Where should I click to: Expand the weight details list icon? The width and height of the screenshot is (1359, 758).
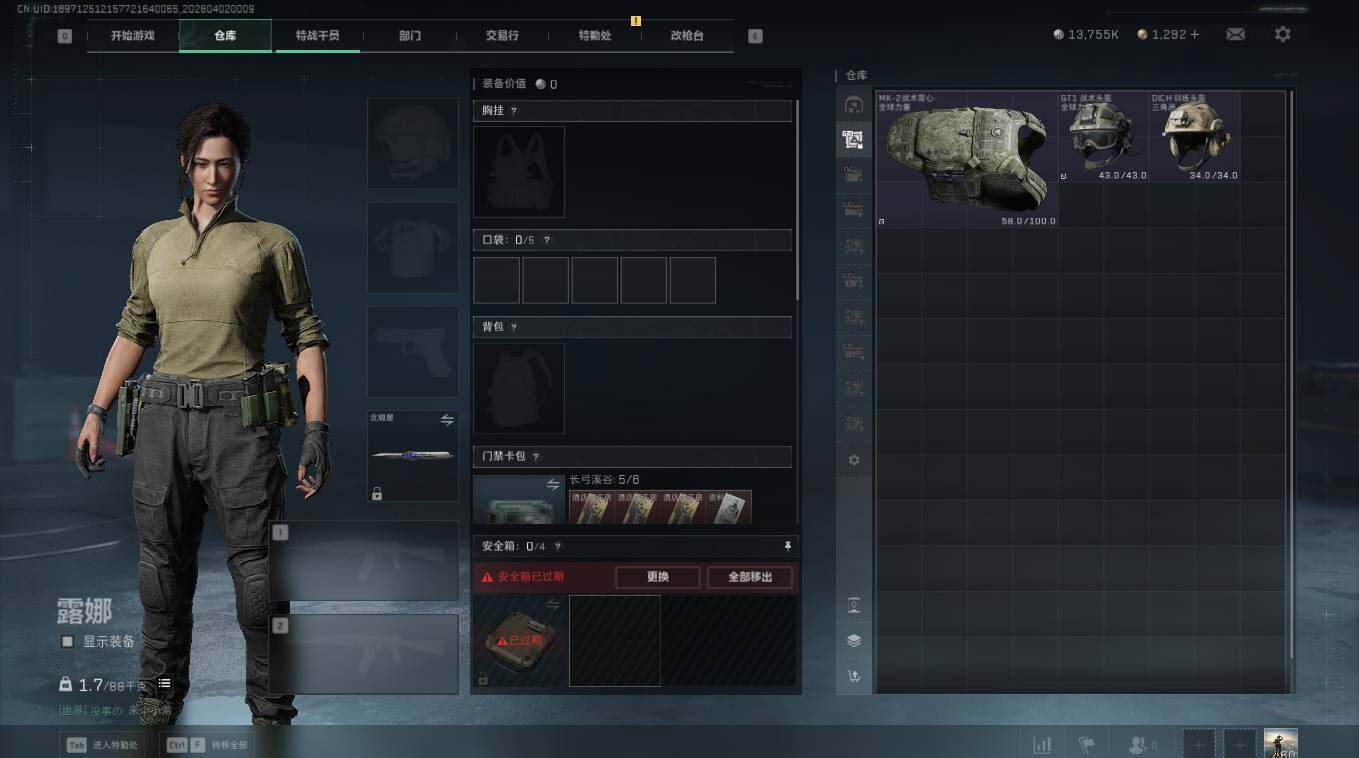point(164,684)
